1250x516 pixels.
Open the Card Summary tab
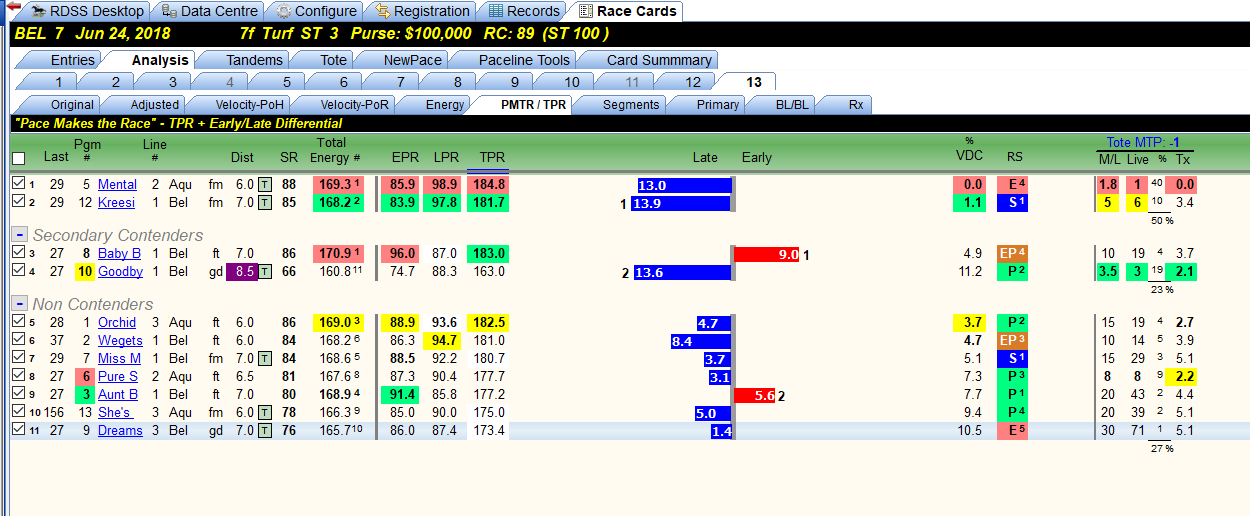coord(659,60)
